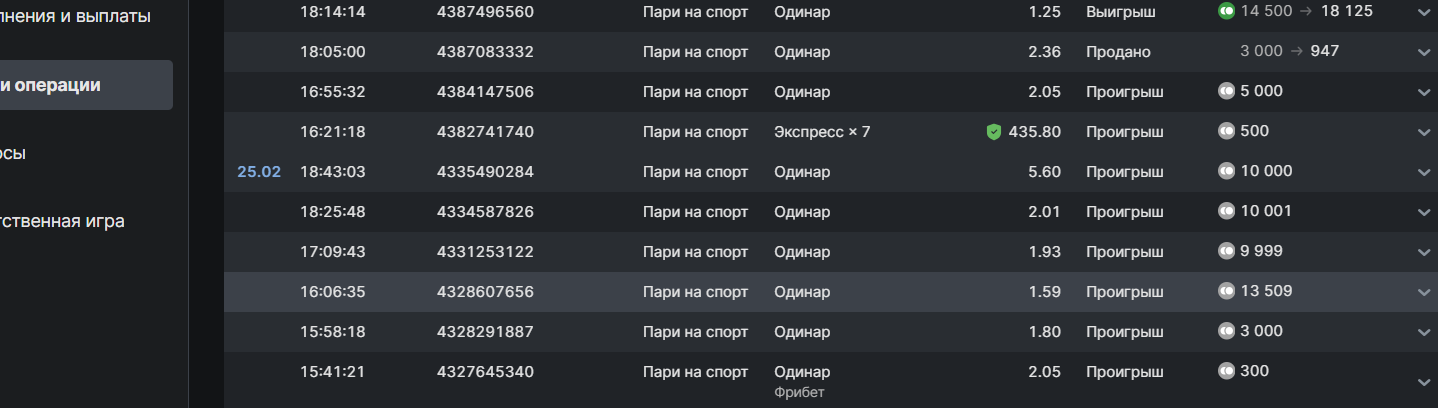Open the 'и выплаты' sidebar item
1438x408 pixels.
(x=75, y=16)
